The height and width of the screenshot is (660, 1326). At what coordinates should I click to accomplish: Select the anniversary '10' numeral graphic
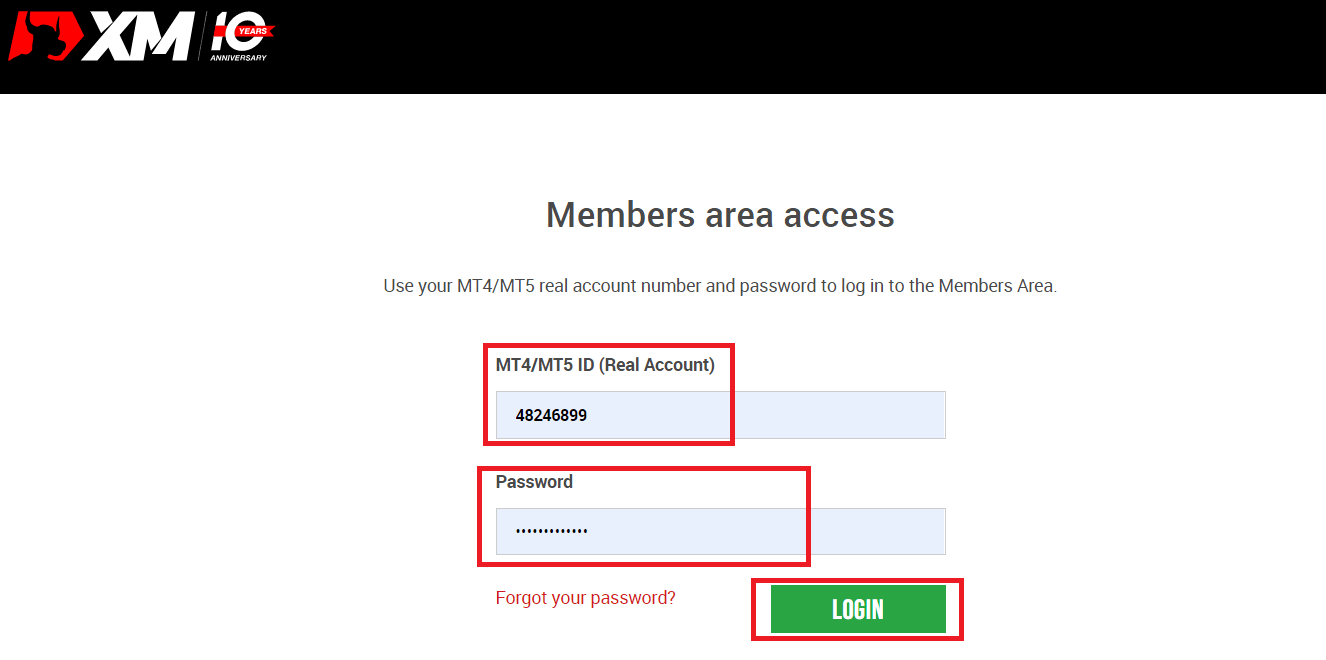[228, 32]
